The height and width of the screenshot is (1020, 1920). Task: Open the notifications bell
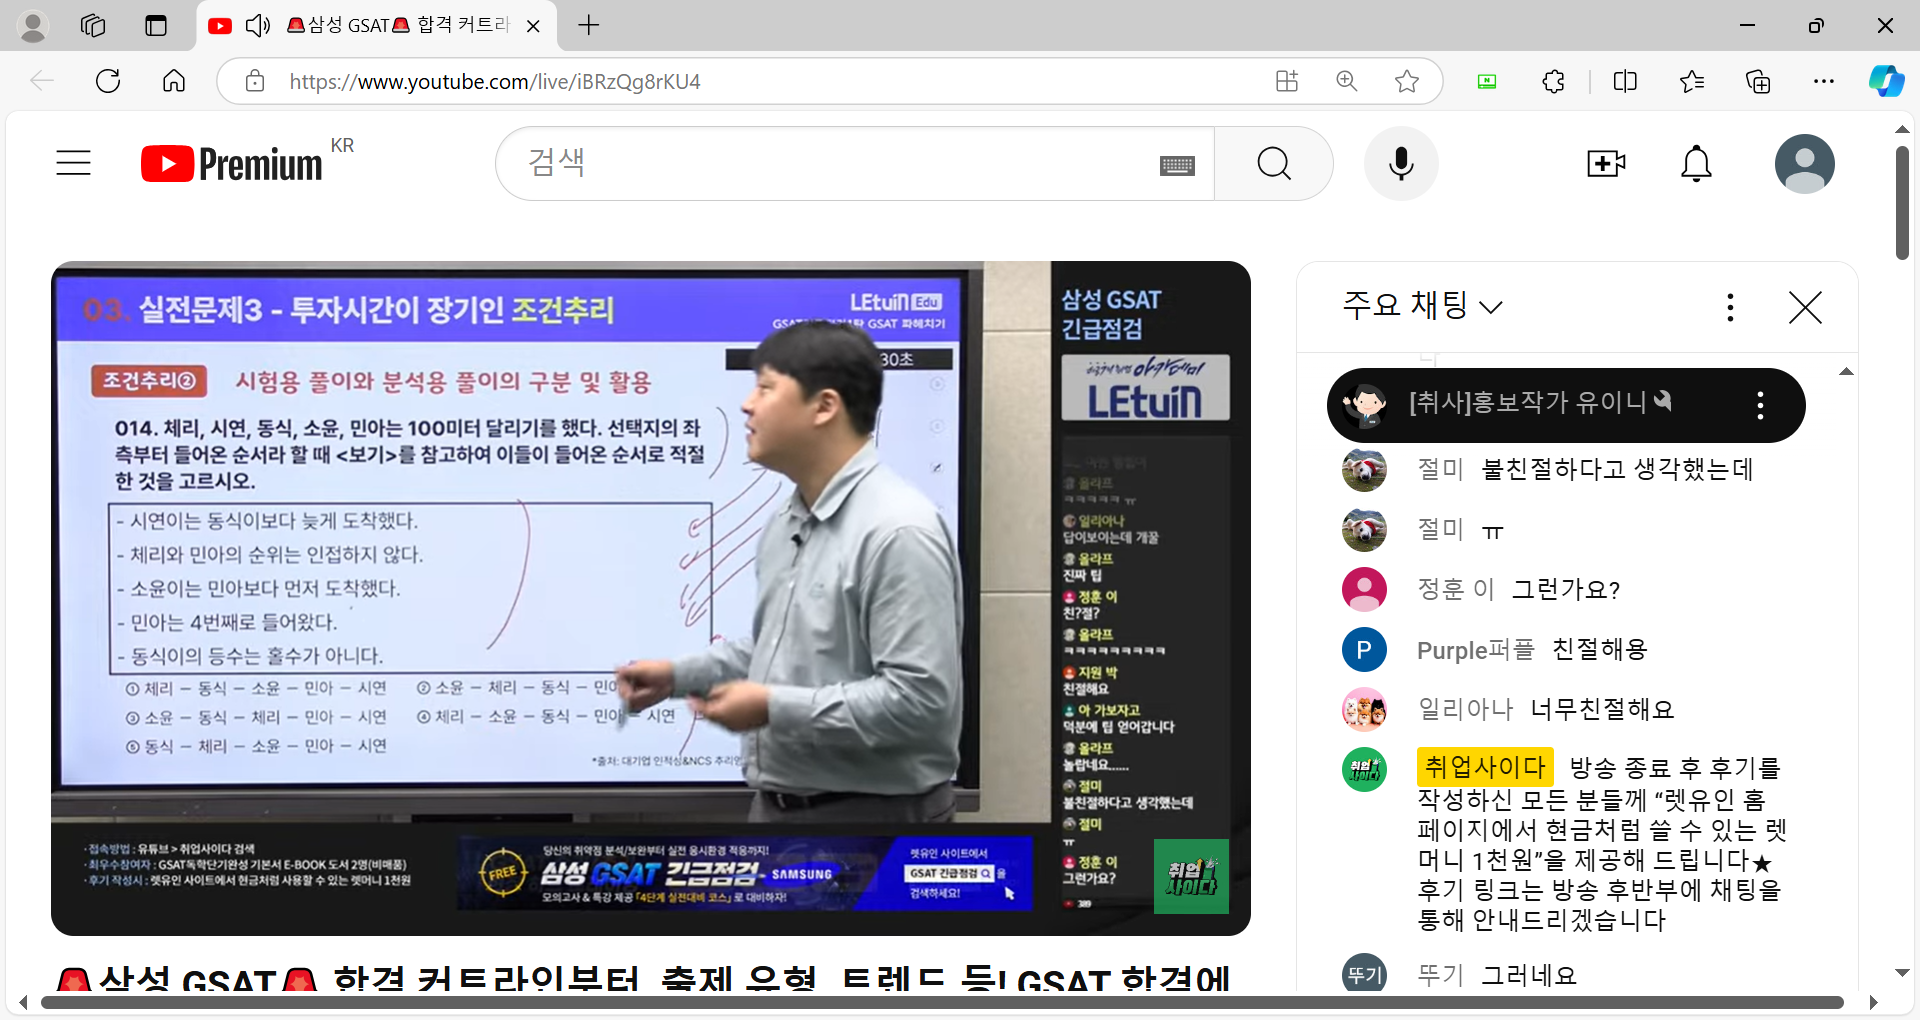[1696, 163]
